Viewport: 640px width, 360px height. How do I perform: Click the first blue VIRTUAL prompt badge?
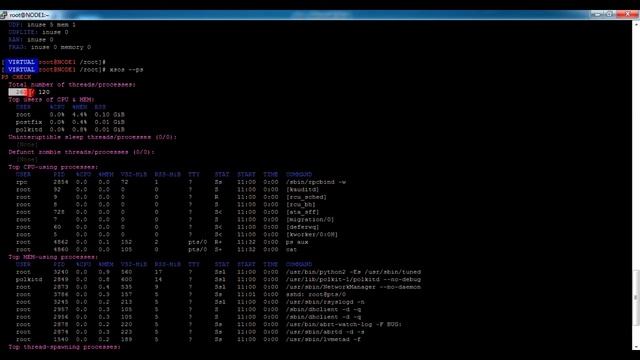click(21, 62)
